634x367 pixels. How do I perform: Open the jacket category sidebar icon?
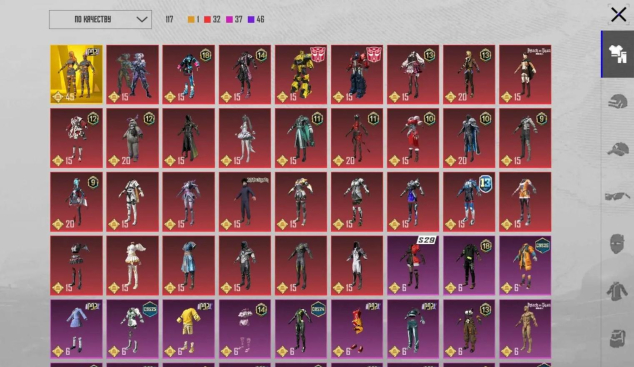coord(617,291)
